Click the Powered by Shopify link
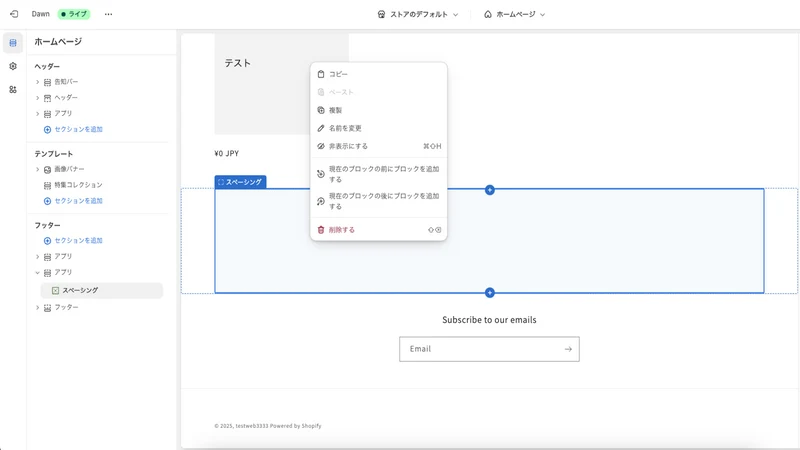This screenshot has width=800, height=450. tap(296, 426)
